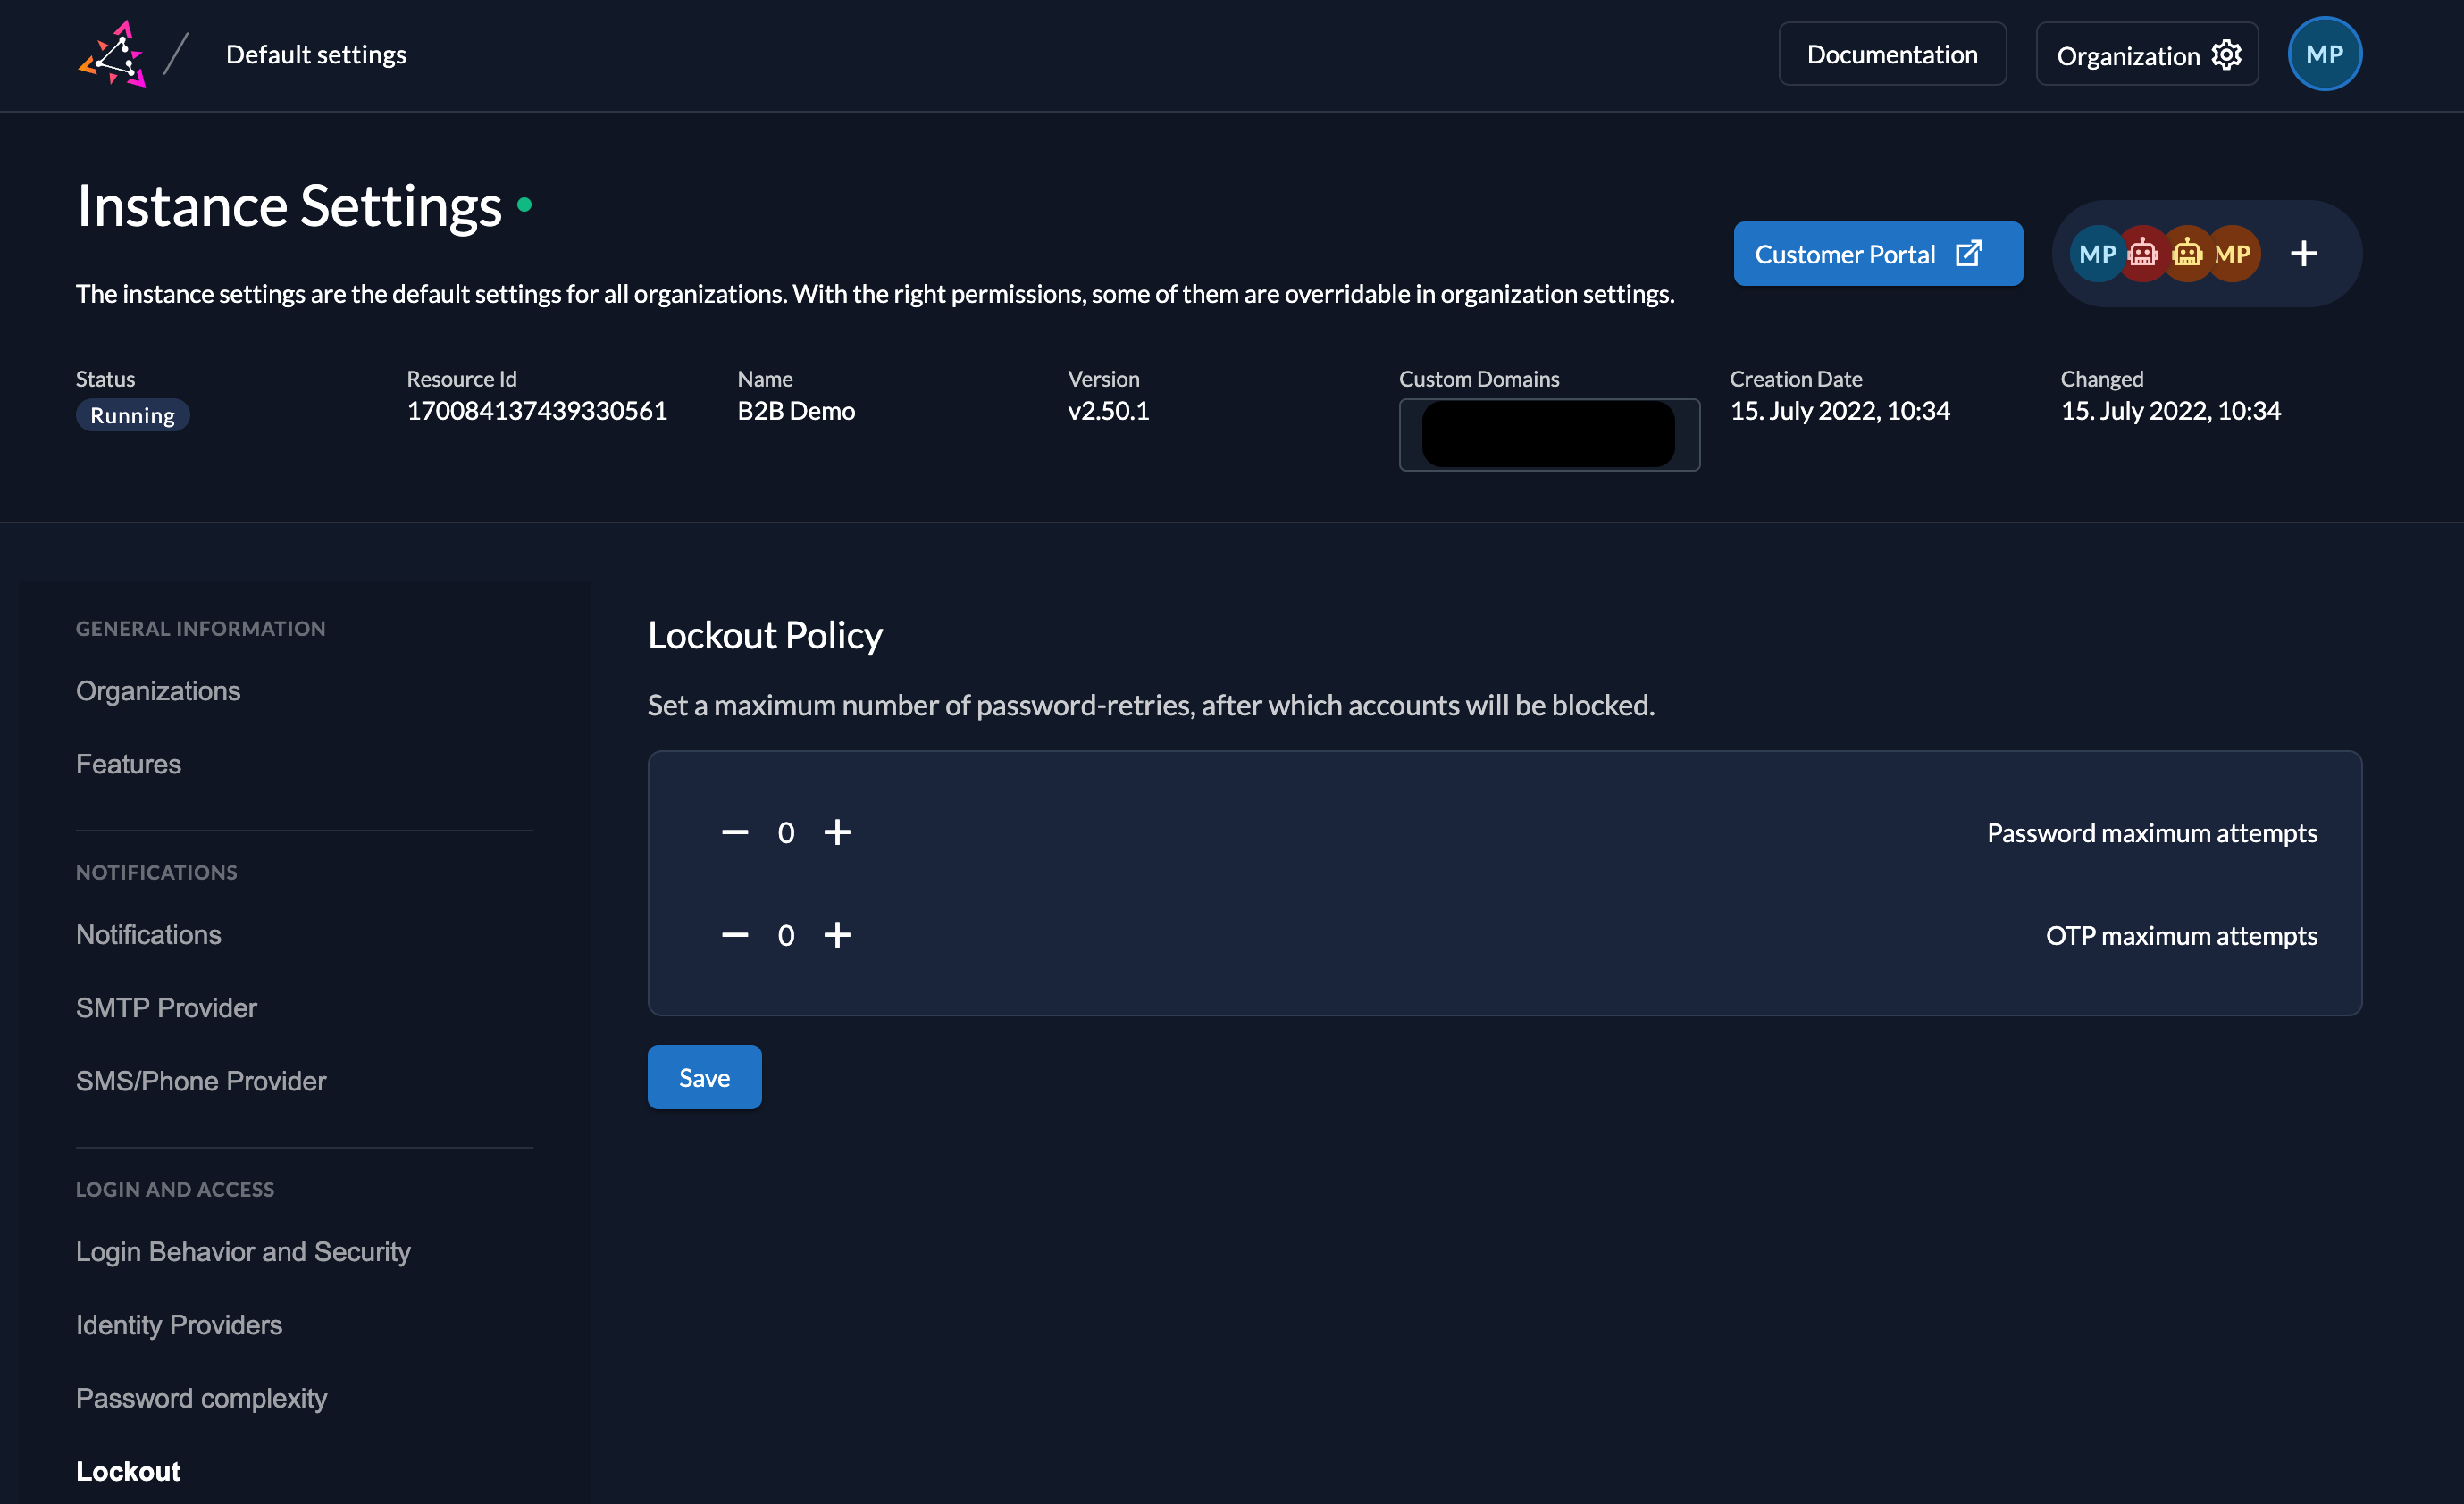Increase Password maximum attempts with plus
The image size is (2464, 1504).
click(837, 832)
